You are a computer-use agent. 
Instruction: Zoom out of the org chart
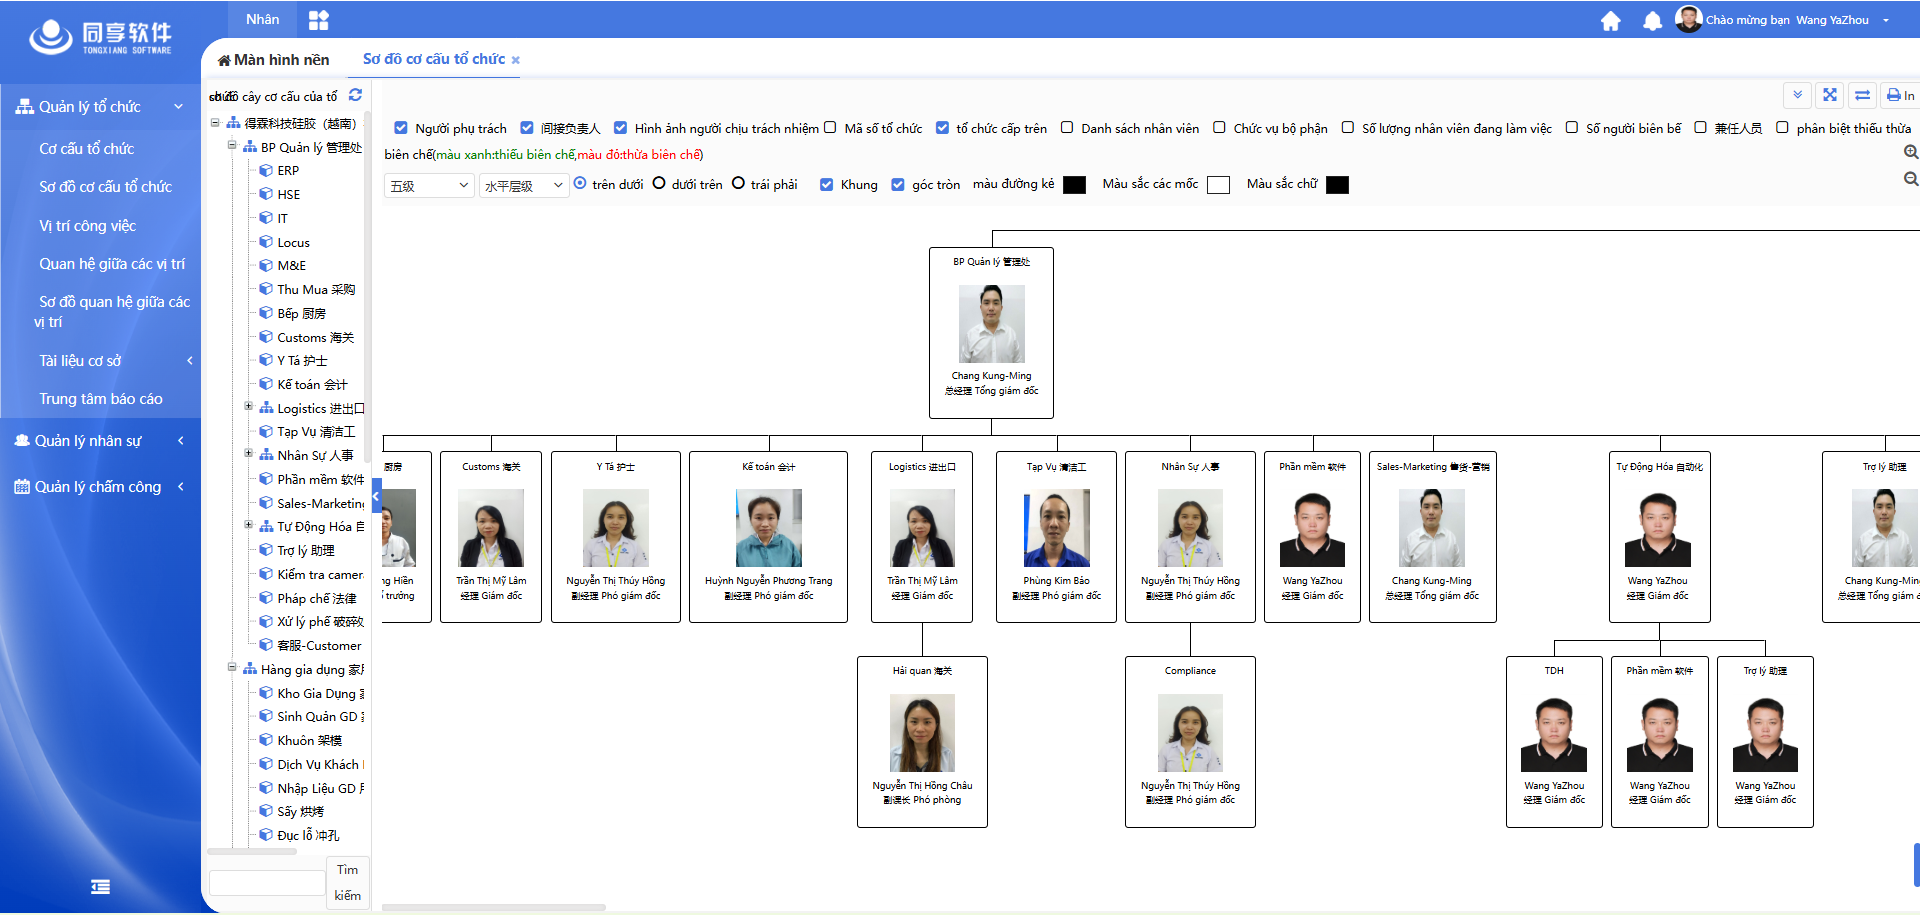[x=1911, y=179]
